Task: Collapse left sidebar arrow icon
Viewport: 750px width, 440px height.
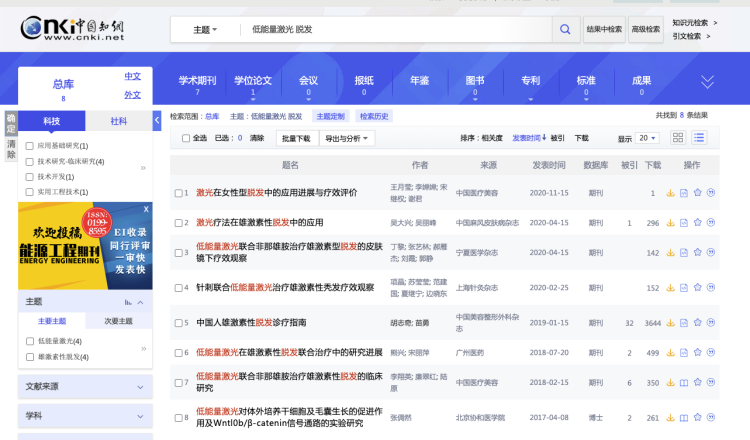Action: click(157, 121)
